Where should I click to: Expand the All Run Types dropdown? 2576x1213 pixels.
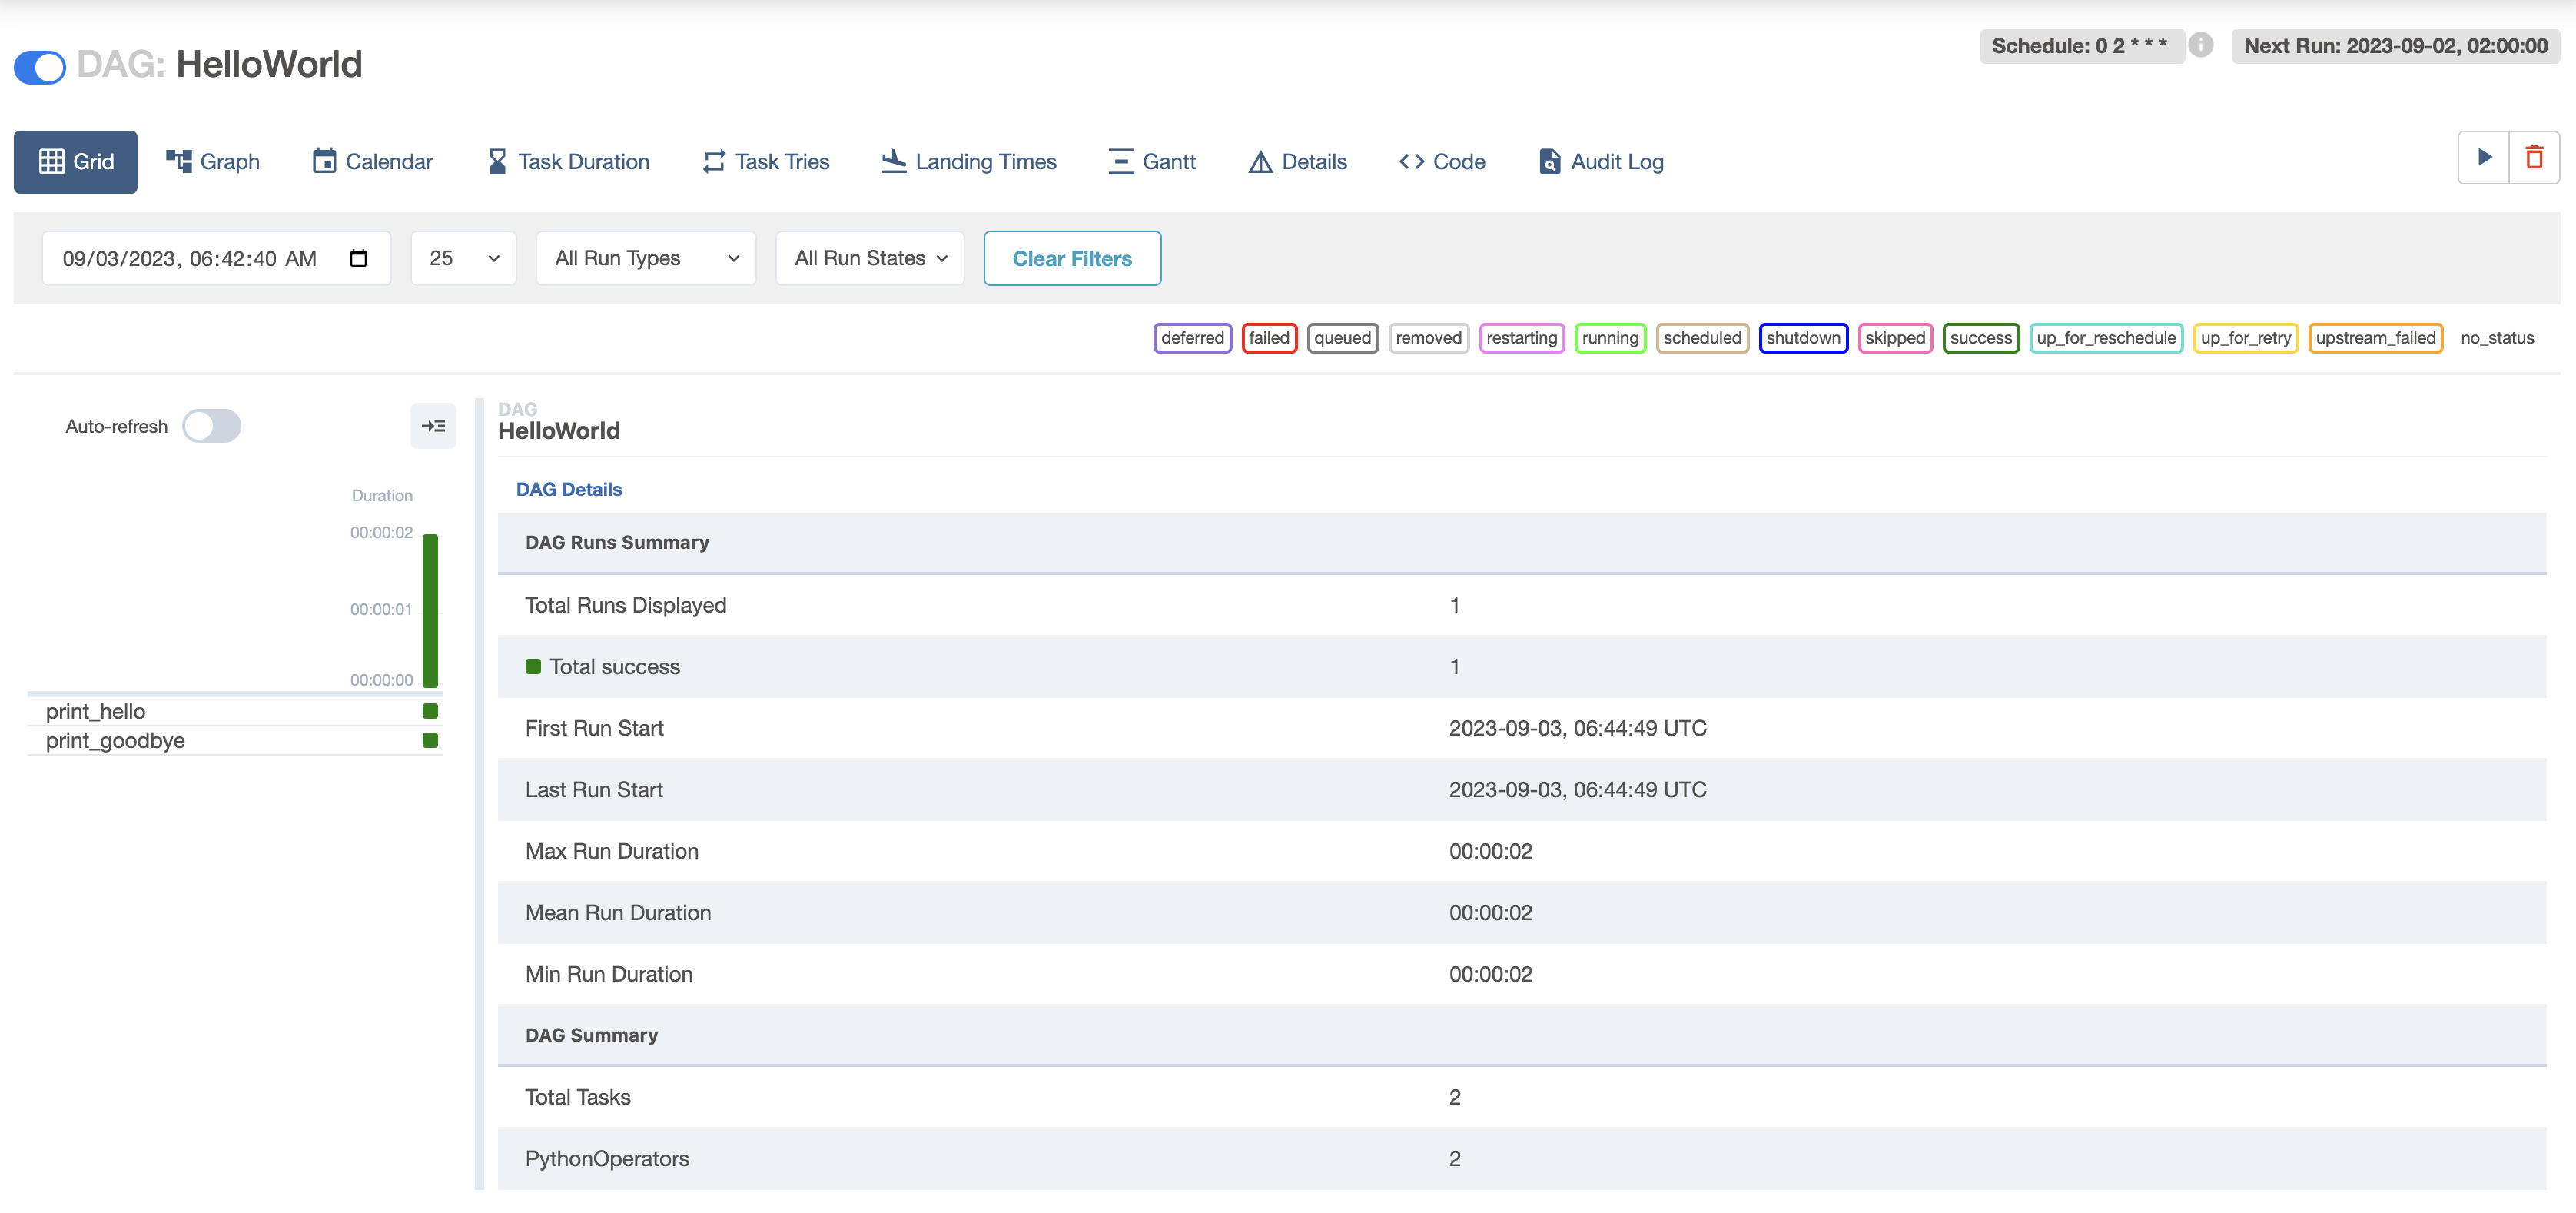tap(646, 258)
